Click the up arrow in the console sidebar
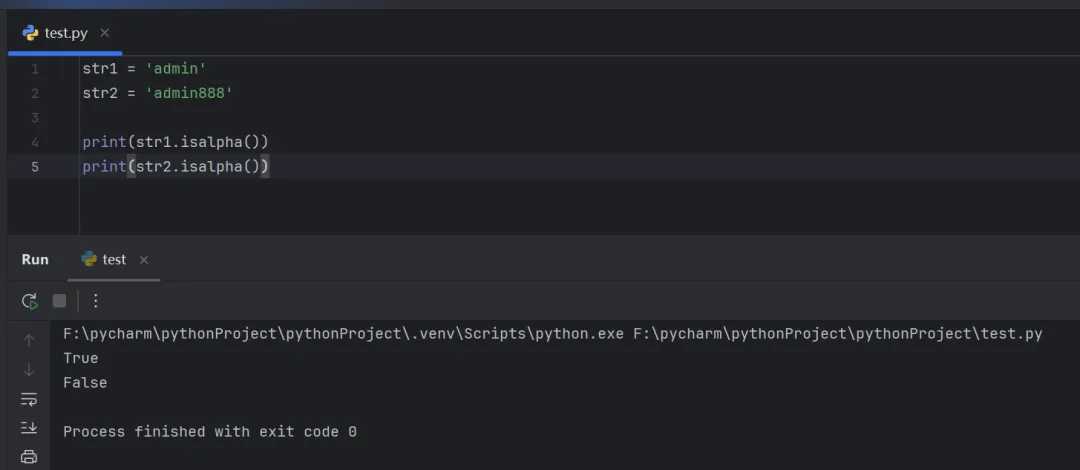This screenshot has height=470, width=1080. tap(29, 340)
